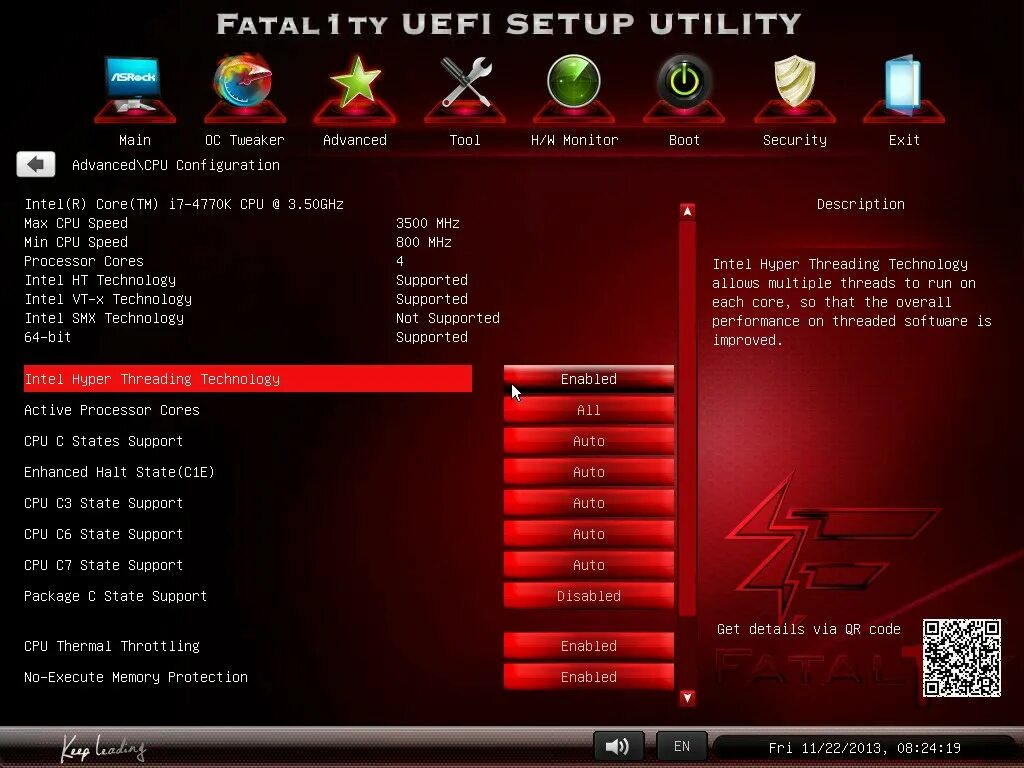The image size is (1024, 768).
Task: Click Get details via QR code text
Action: [x=808, y=629]
